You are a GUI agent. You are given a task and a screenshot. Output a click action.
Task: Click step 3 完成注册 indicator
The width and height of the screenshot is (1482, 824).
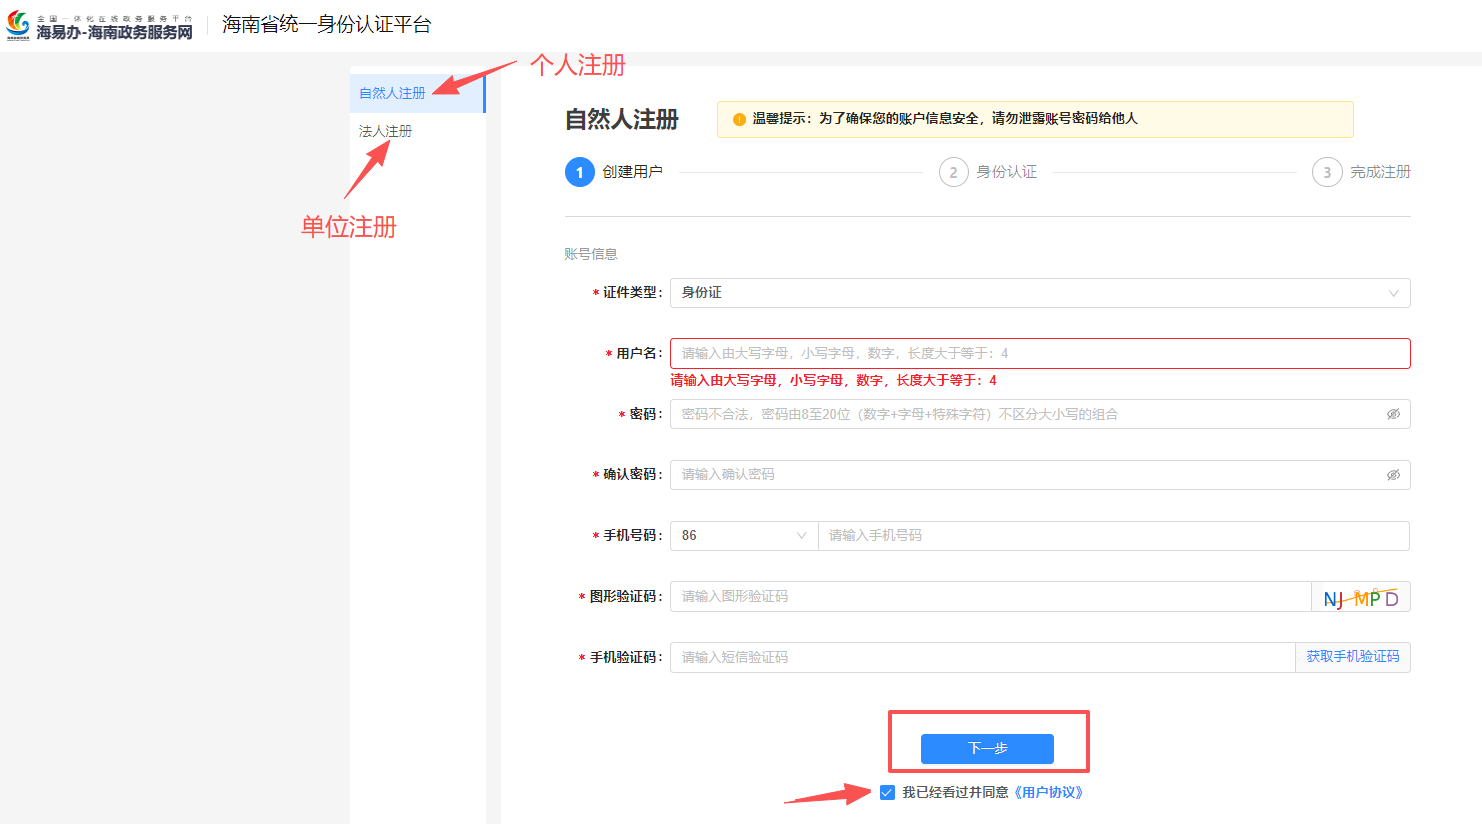(1327, 171)
